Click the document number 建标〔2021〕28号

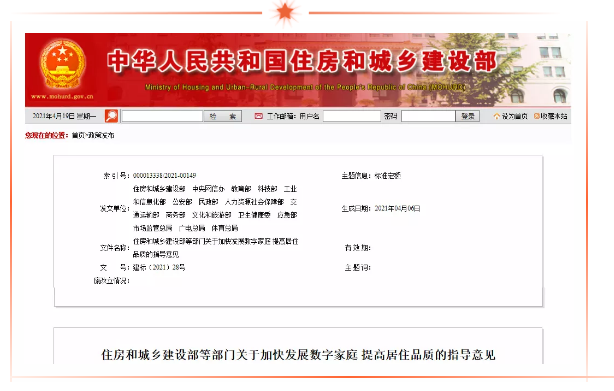(159, 268)
